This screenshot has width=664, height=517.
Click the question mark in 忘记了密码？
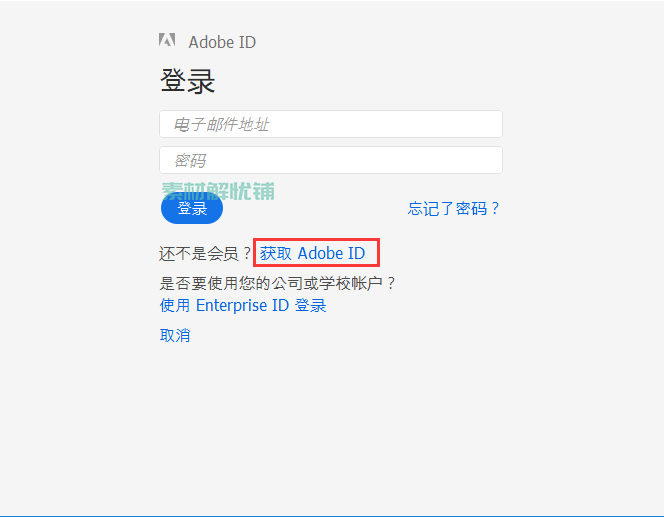pyautogui.click(x=495, y=208)
